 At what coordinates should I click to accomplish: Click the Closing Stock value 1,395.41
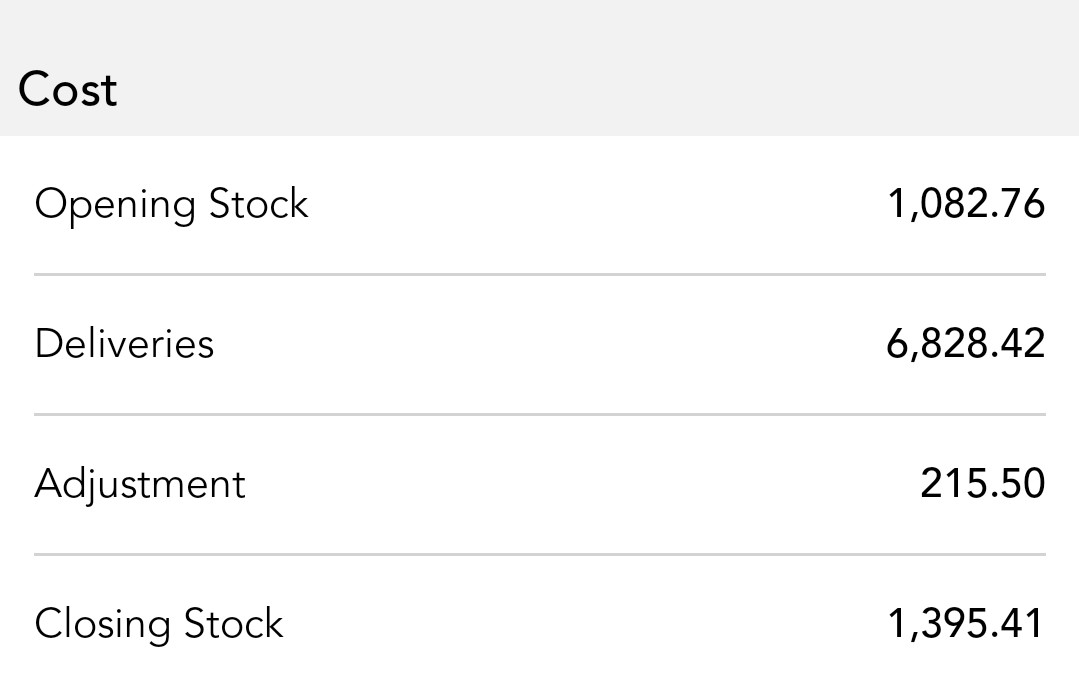point(965,624)
